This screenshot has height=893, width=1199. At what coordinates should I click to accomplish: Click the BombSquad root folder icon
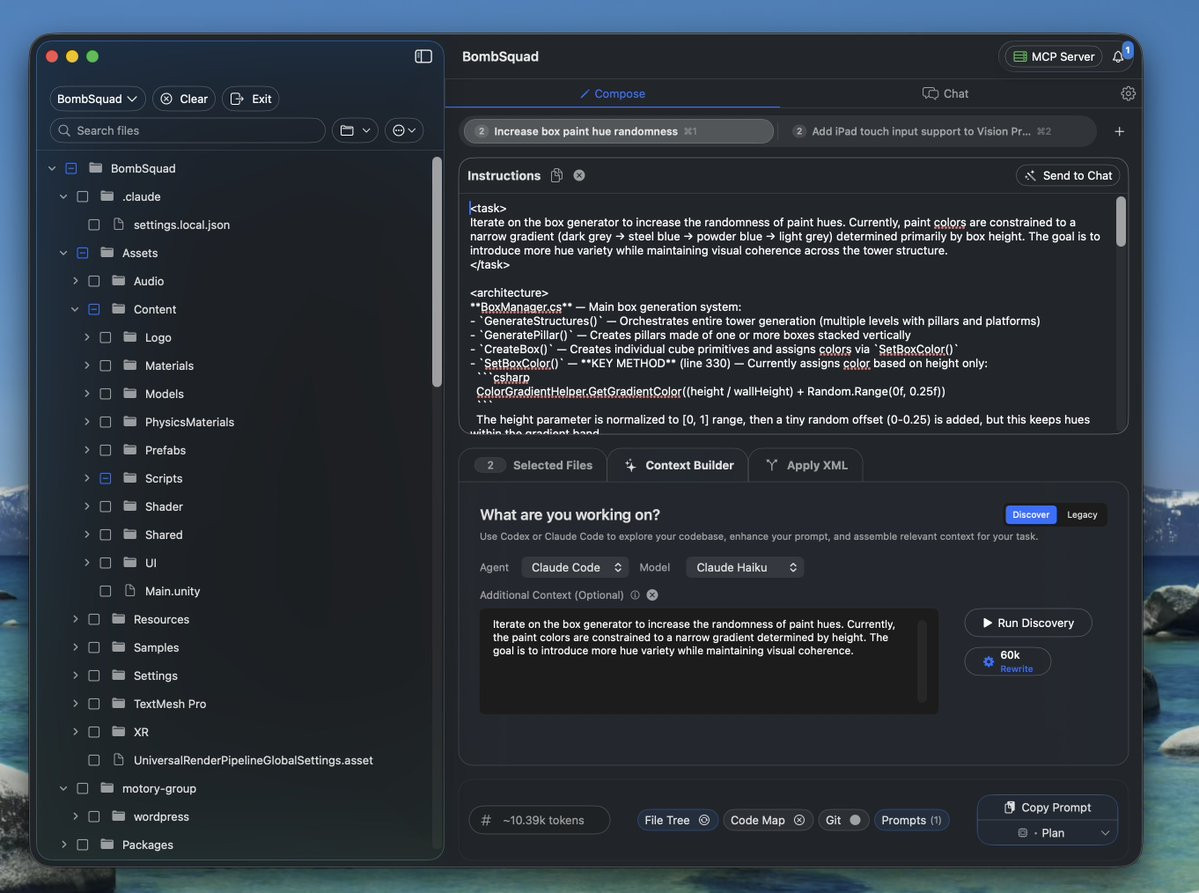coord(96,167)
